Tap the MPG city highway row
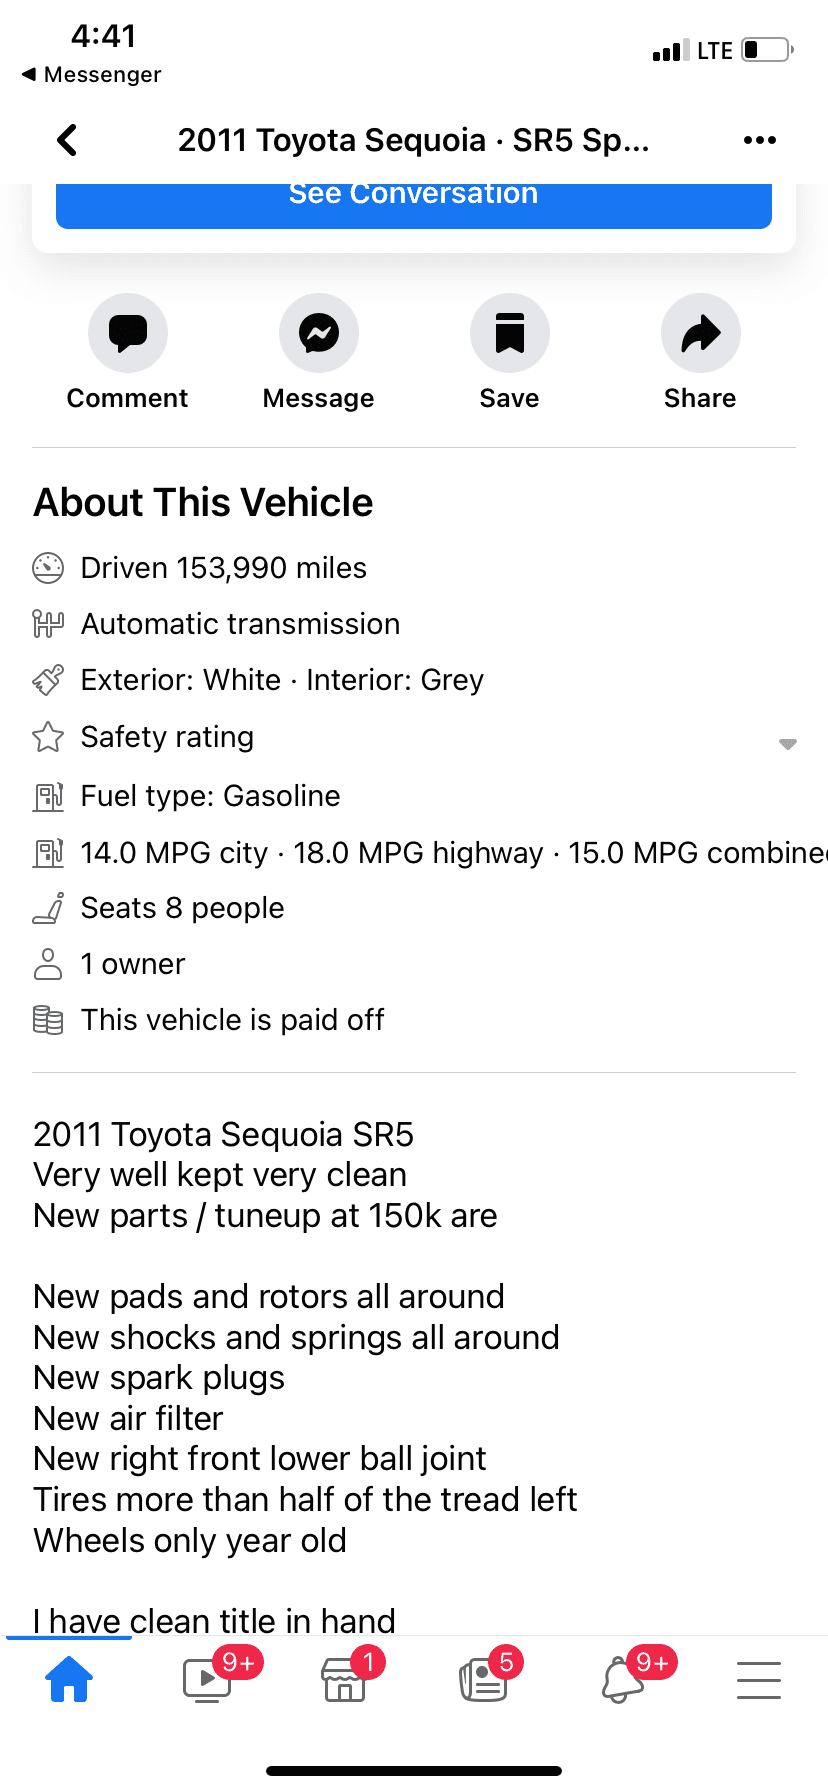The width and height of the screenshot is (828, 1792). tap(430, 853)
